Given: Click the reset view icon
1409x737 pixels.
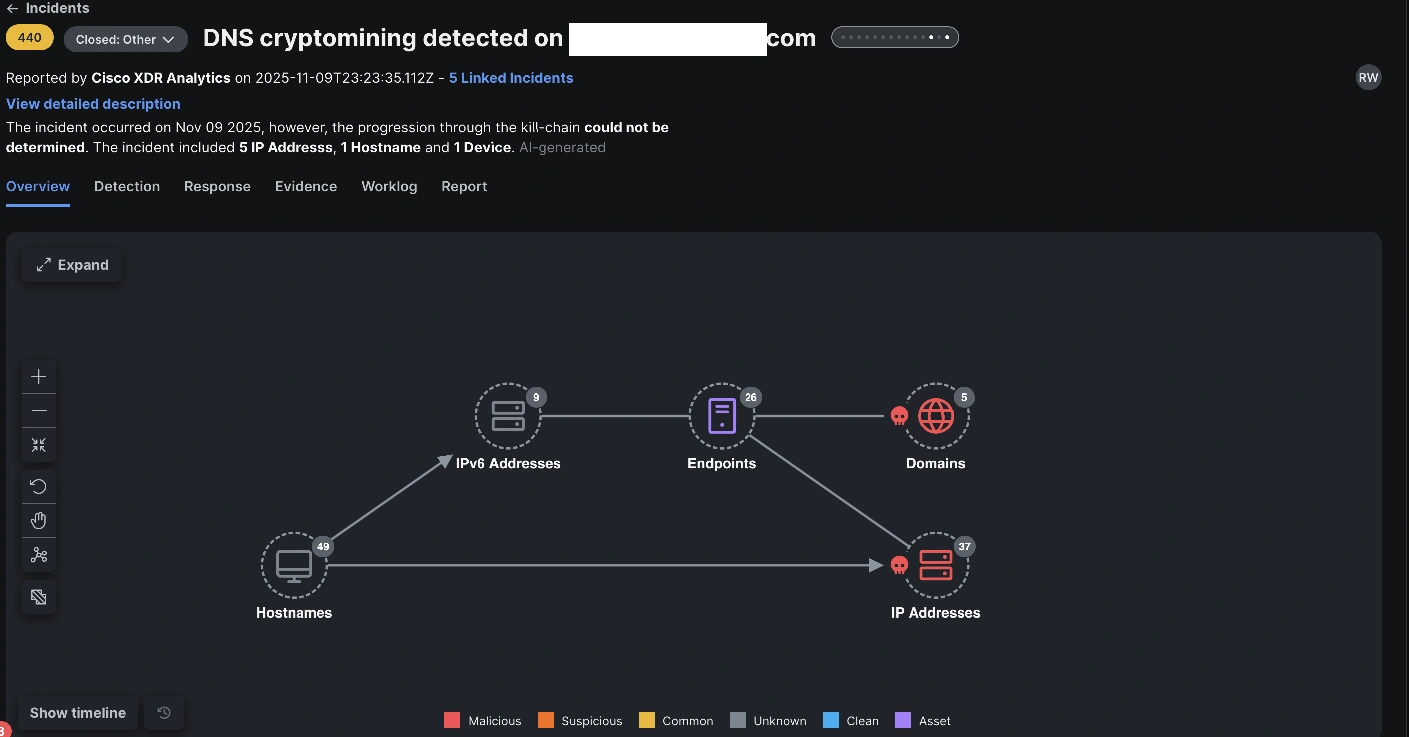Looking at the screenshot, I should [x=39, y=486].
